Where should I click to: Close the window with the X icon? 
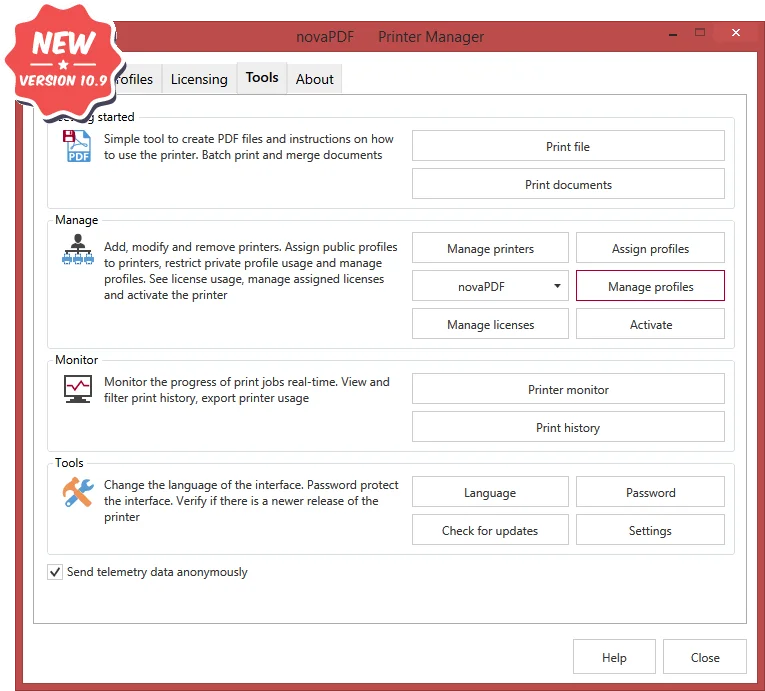[x=736, y=33]
